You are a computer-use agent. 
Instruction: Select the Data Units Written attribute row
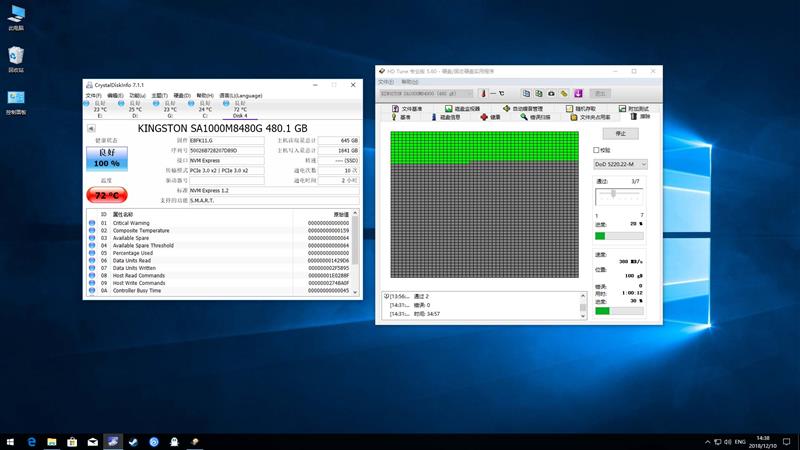coord(220,268)
